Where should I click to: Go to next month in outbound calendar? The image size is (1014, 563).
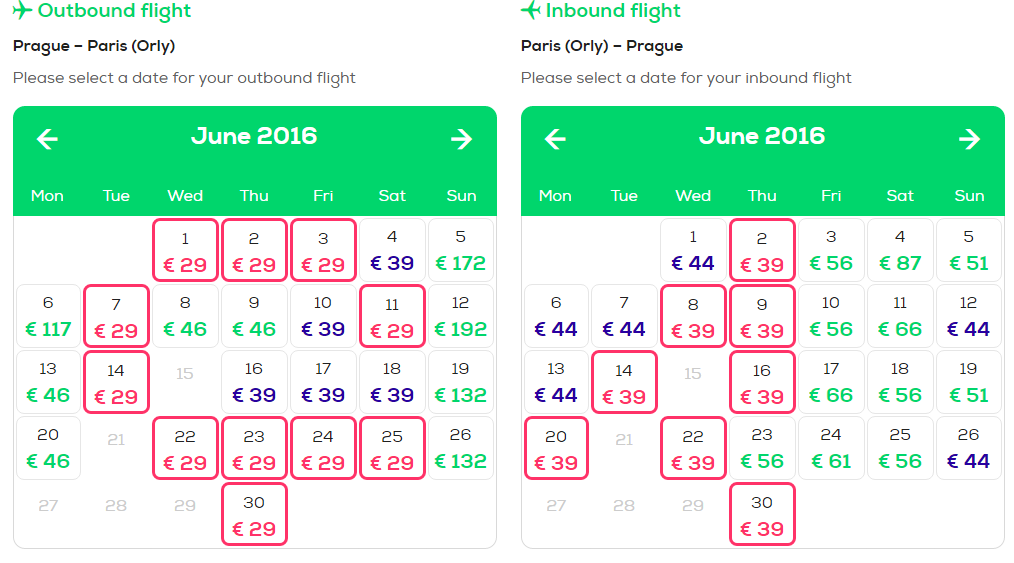coord(462,138)
